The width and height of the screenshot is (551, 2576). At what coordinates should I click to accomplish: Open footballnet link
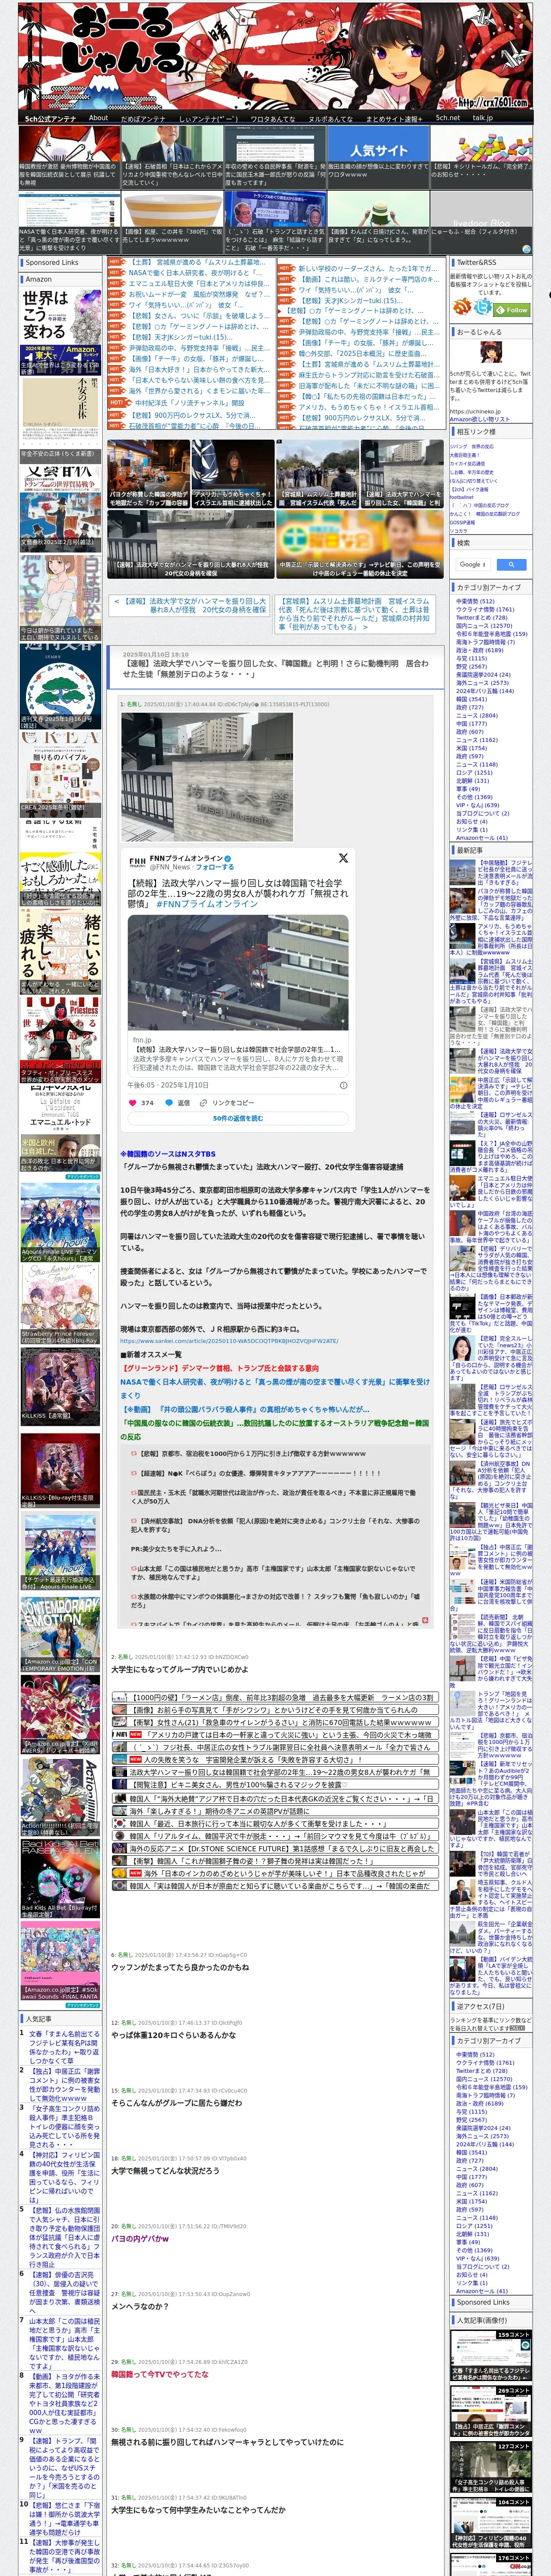tap(462, 497)
